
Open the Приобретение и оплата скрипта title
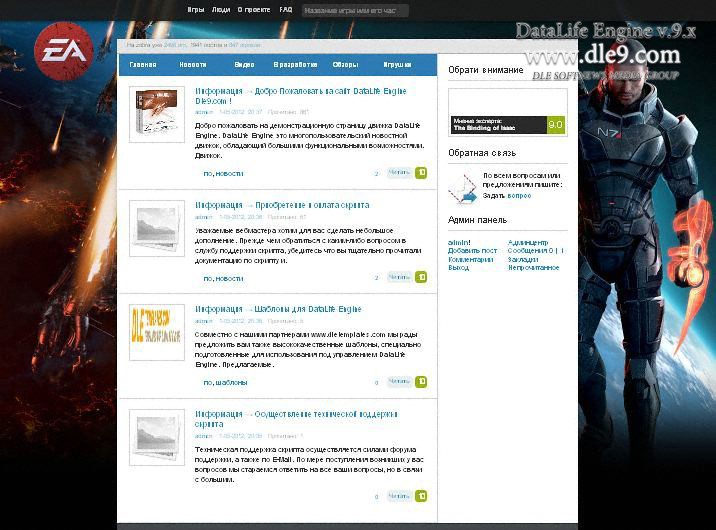point(282,205)
